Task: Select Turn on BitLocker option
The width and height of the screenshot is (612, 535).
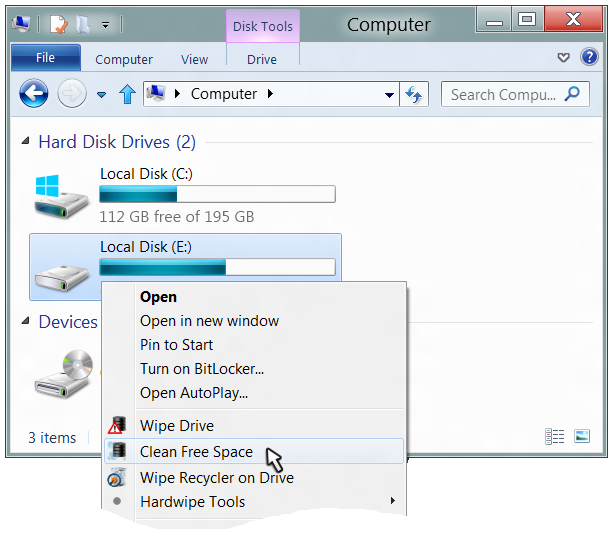Action: [x=202, y=369]
